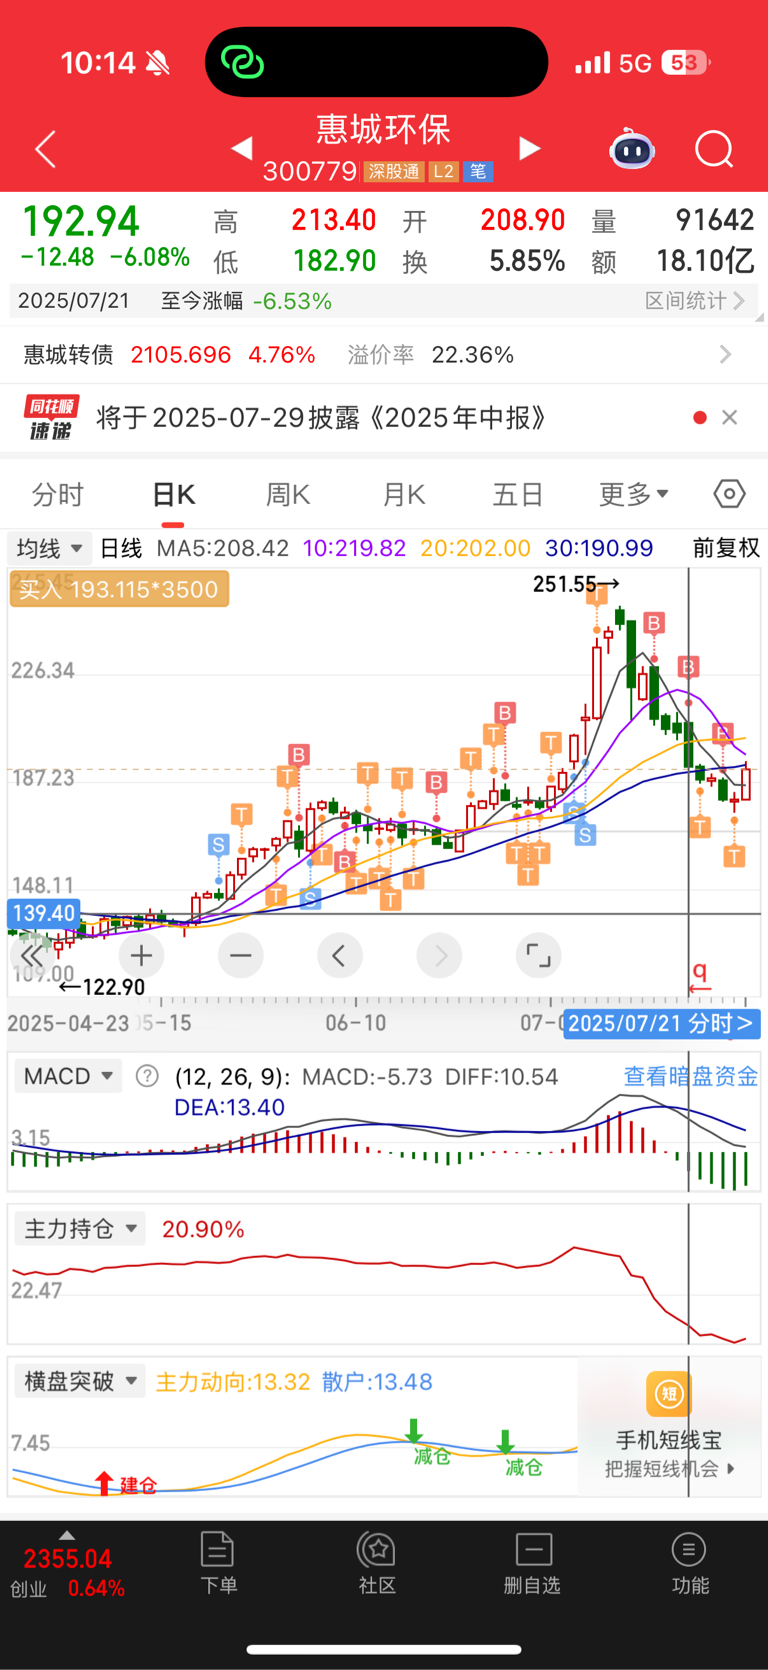
Task: Tap the 笔 badge
Action: coord(478,171)
